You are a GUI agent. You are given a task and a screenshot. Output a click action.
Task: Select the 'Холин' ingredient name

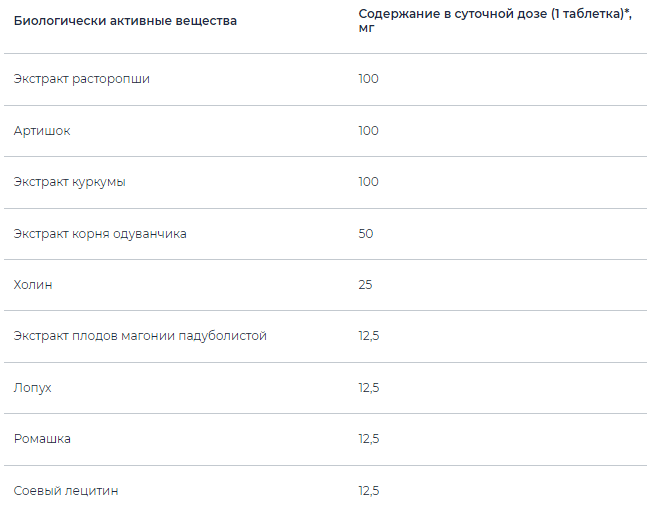tap(33, 285)
